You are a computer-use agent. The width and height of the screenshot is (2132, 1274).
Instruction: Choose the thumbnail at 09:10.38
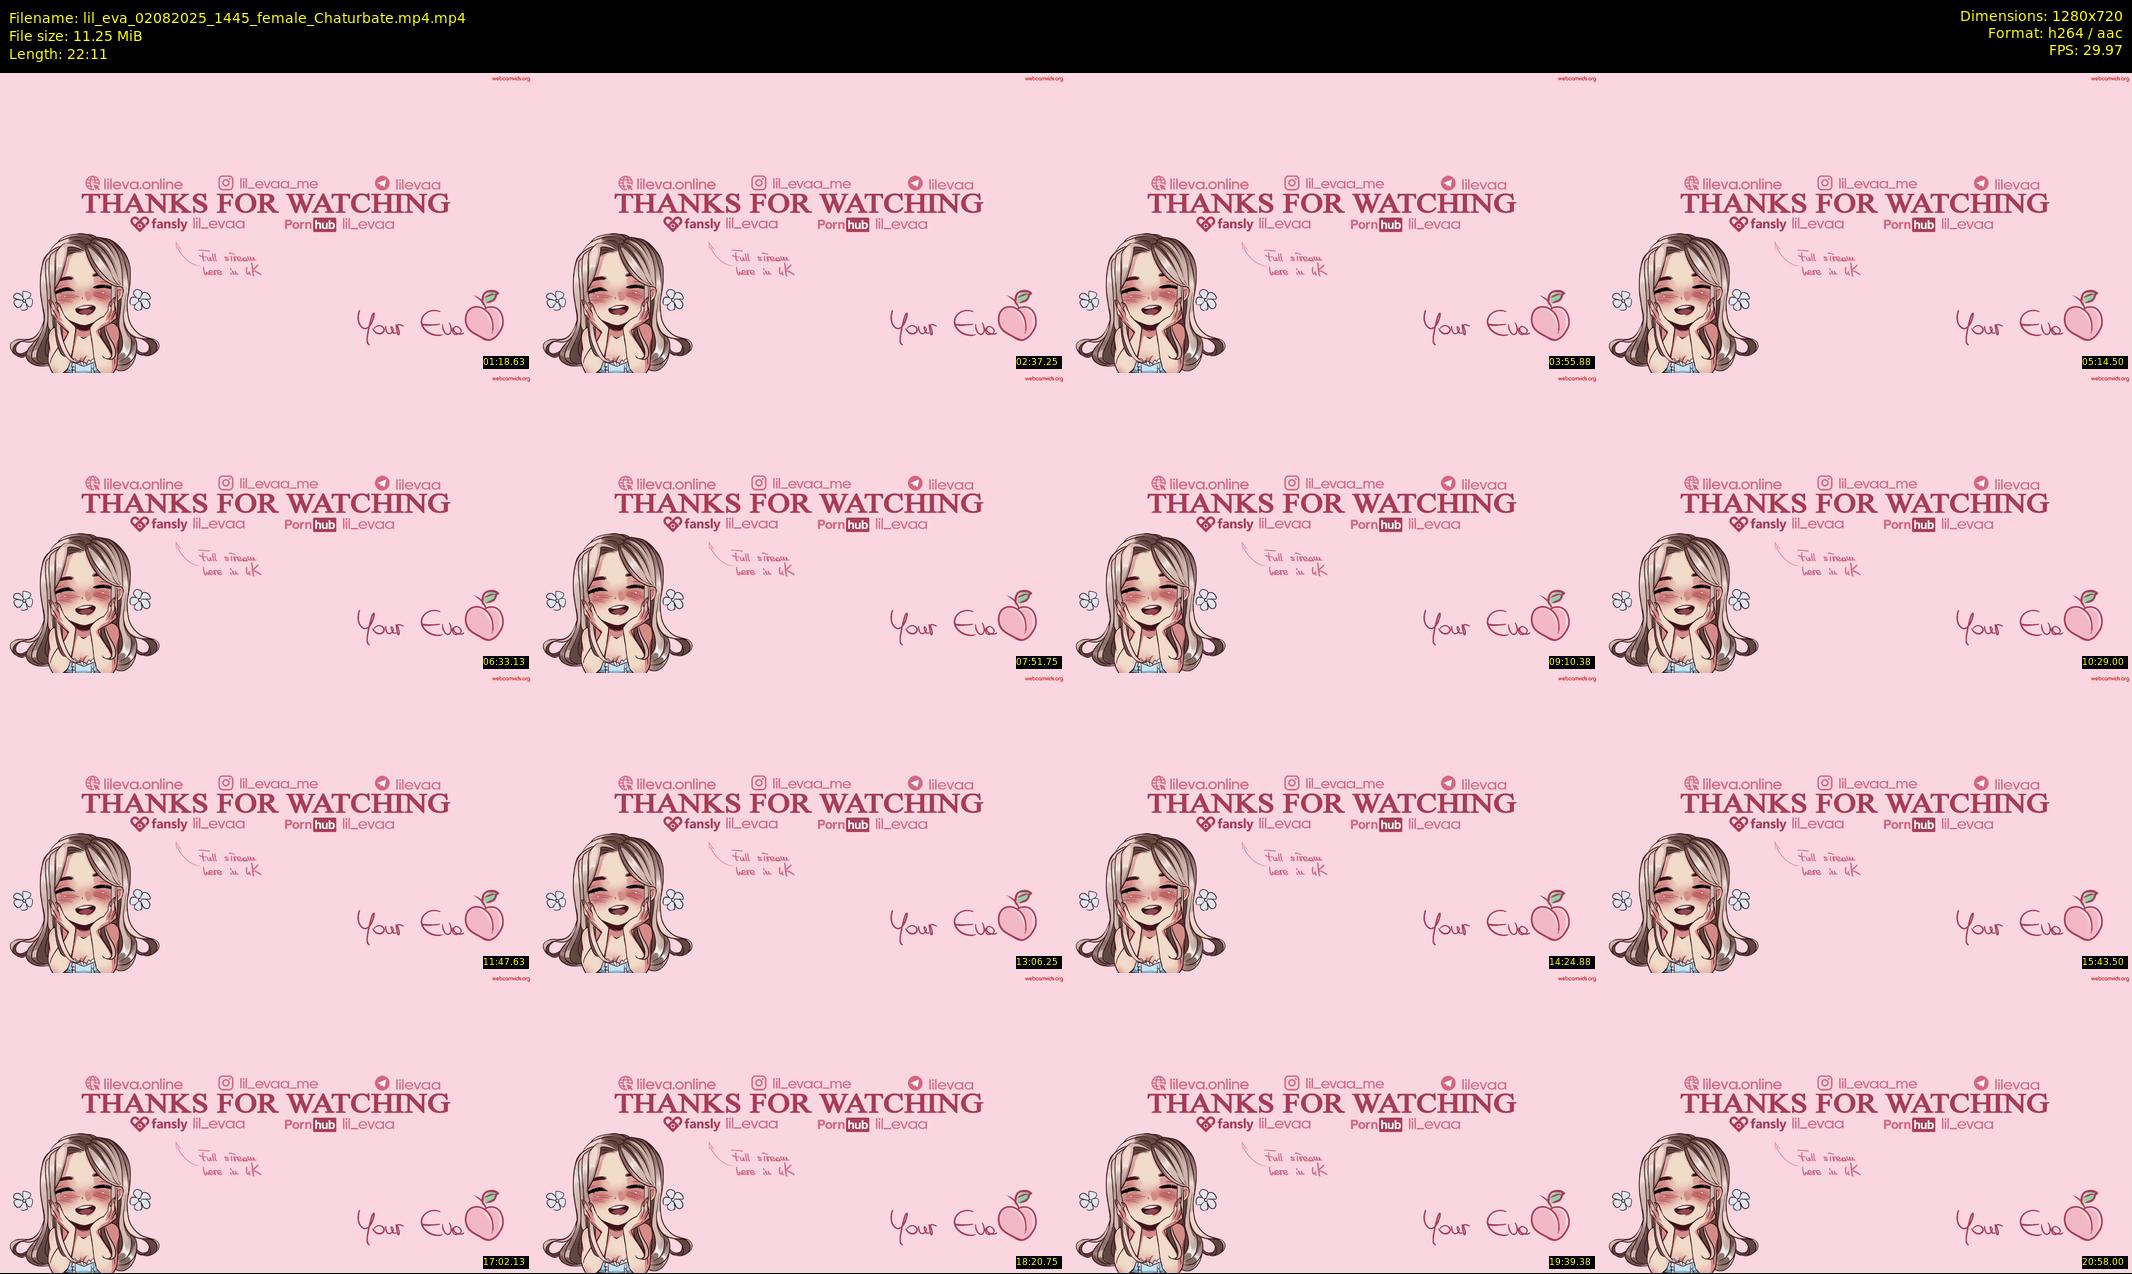click(1332, 523)
